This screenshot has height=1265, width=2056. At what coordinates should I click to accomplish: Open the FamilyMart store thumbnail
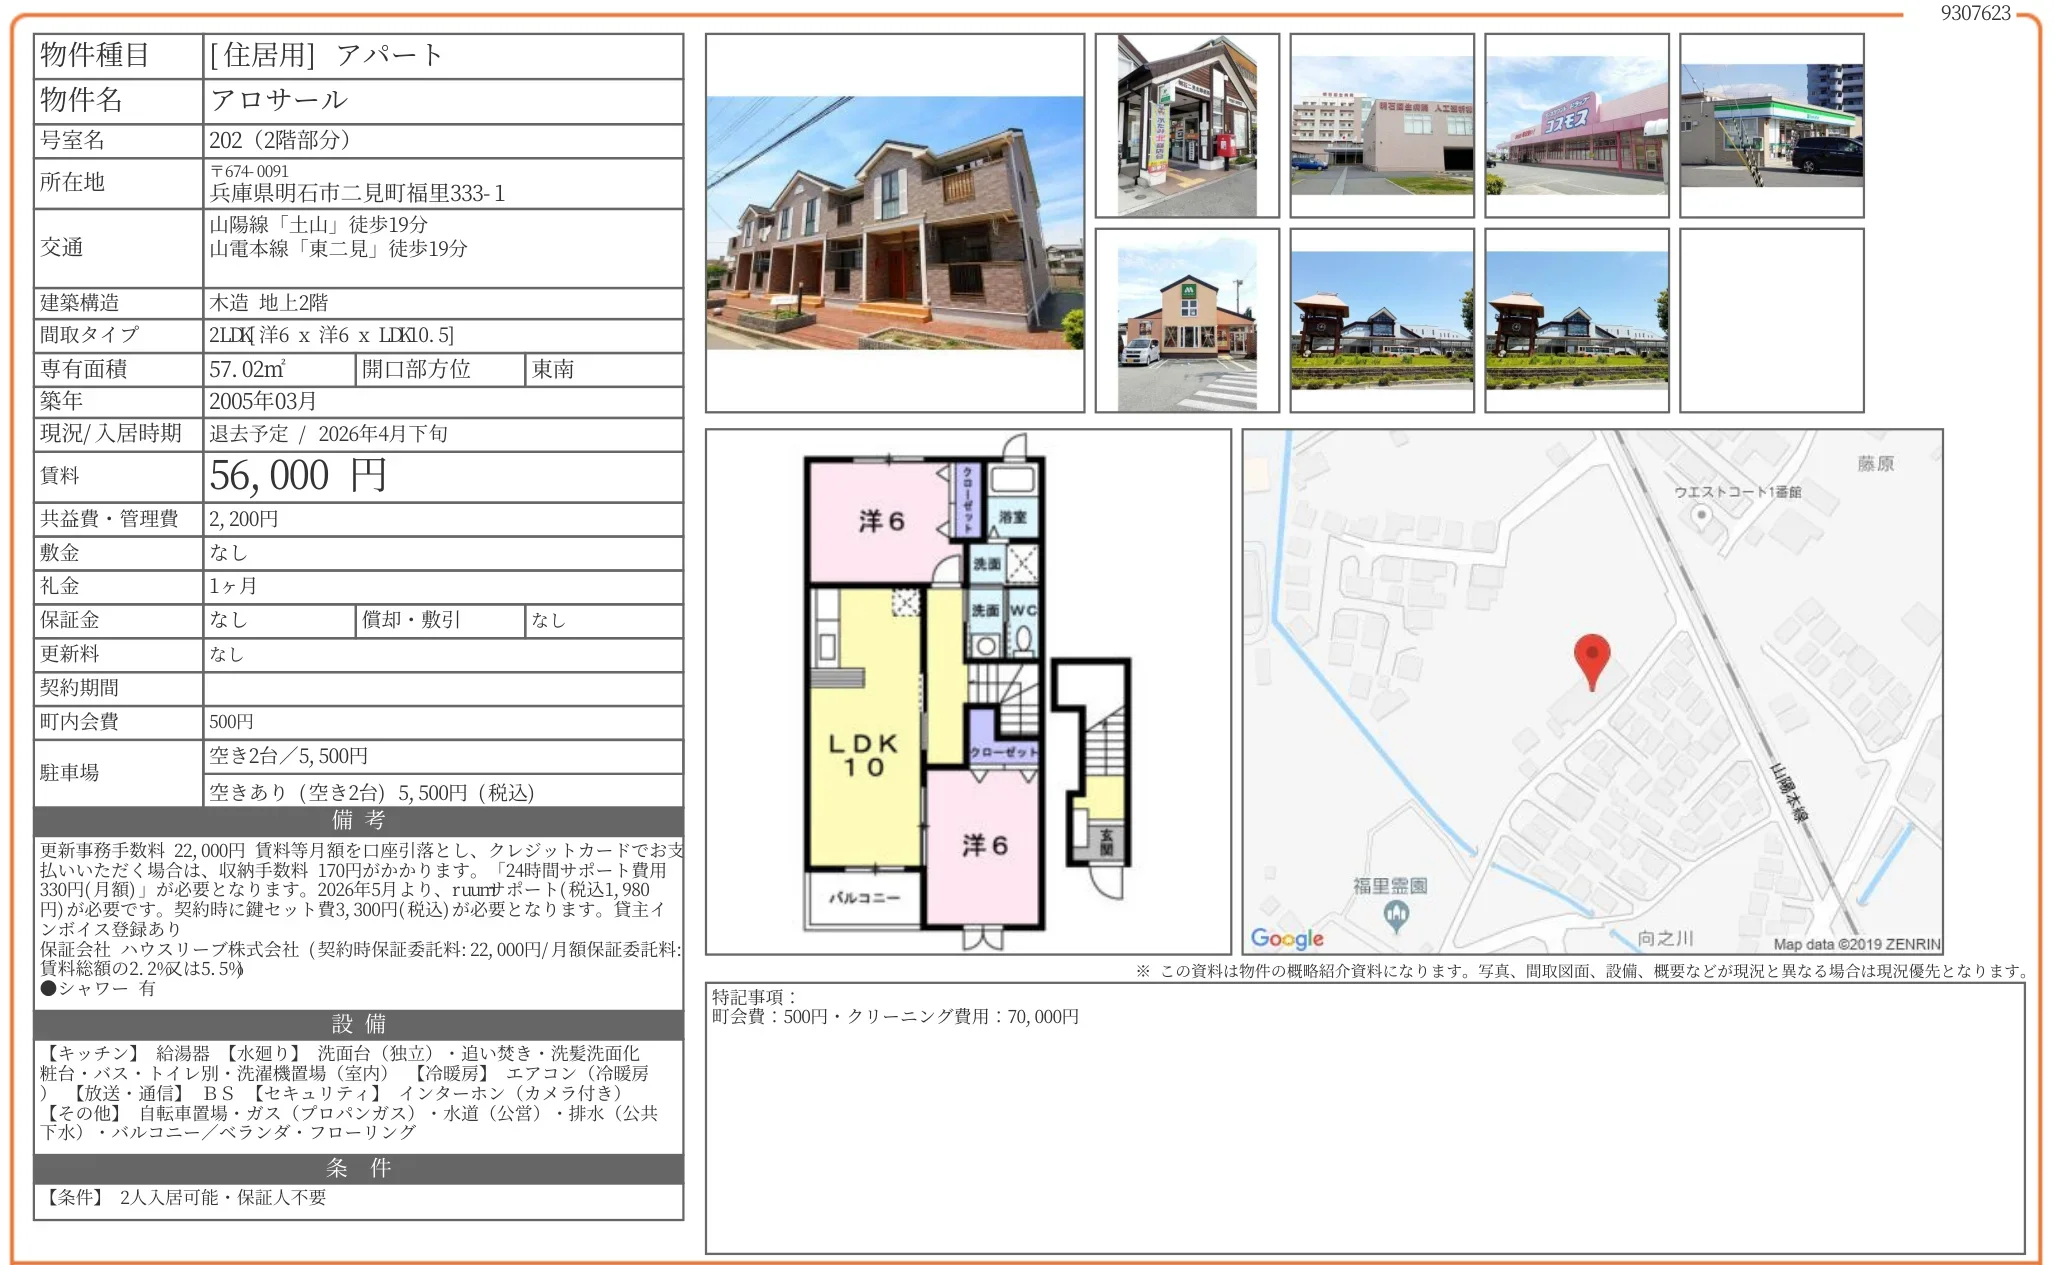[1771, 125]
